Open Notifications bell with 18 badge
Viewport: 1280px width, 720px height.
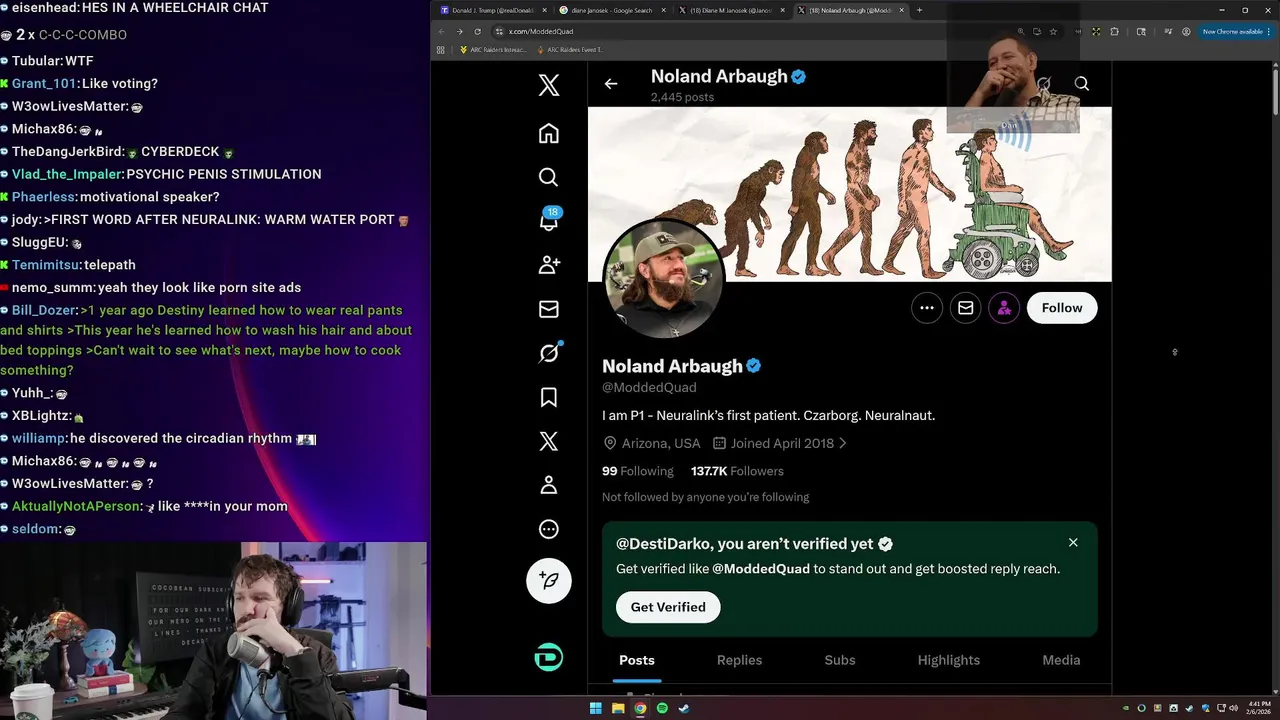[549, 220]
